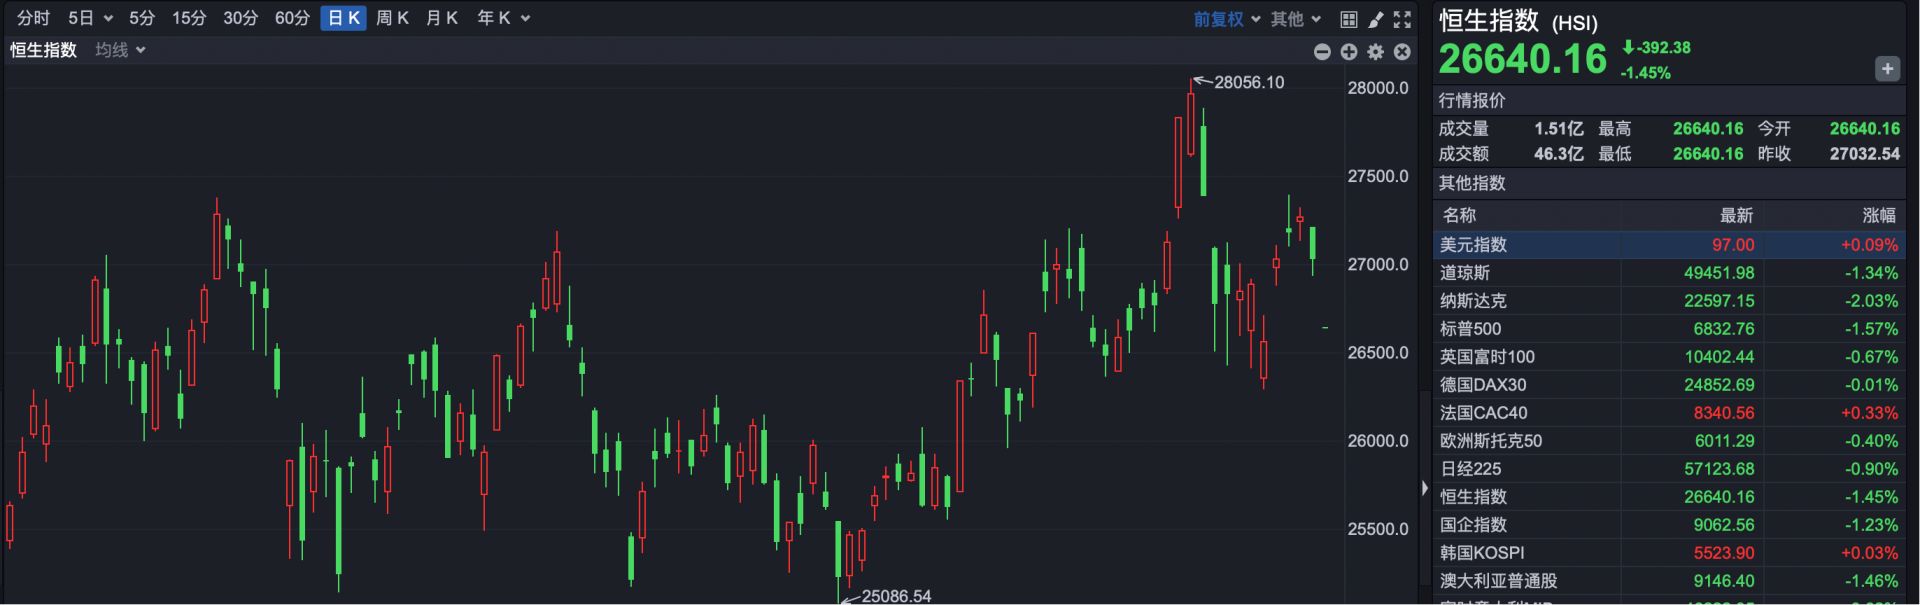Zoom out chart with minus icon
Screen dimensions: 1920x605
1322,52
